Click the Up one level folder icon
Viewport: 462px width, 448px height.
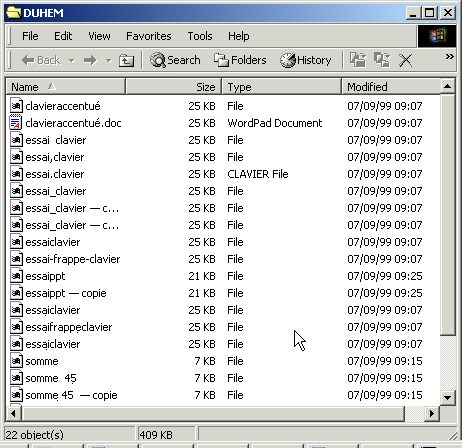tap(126, 60)
